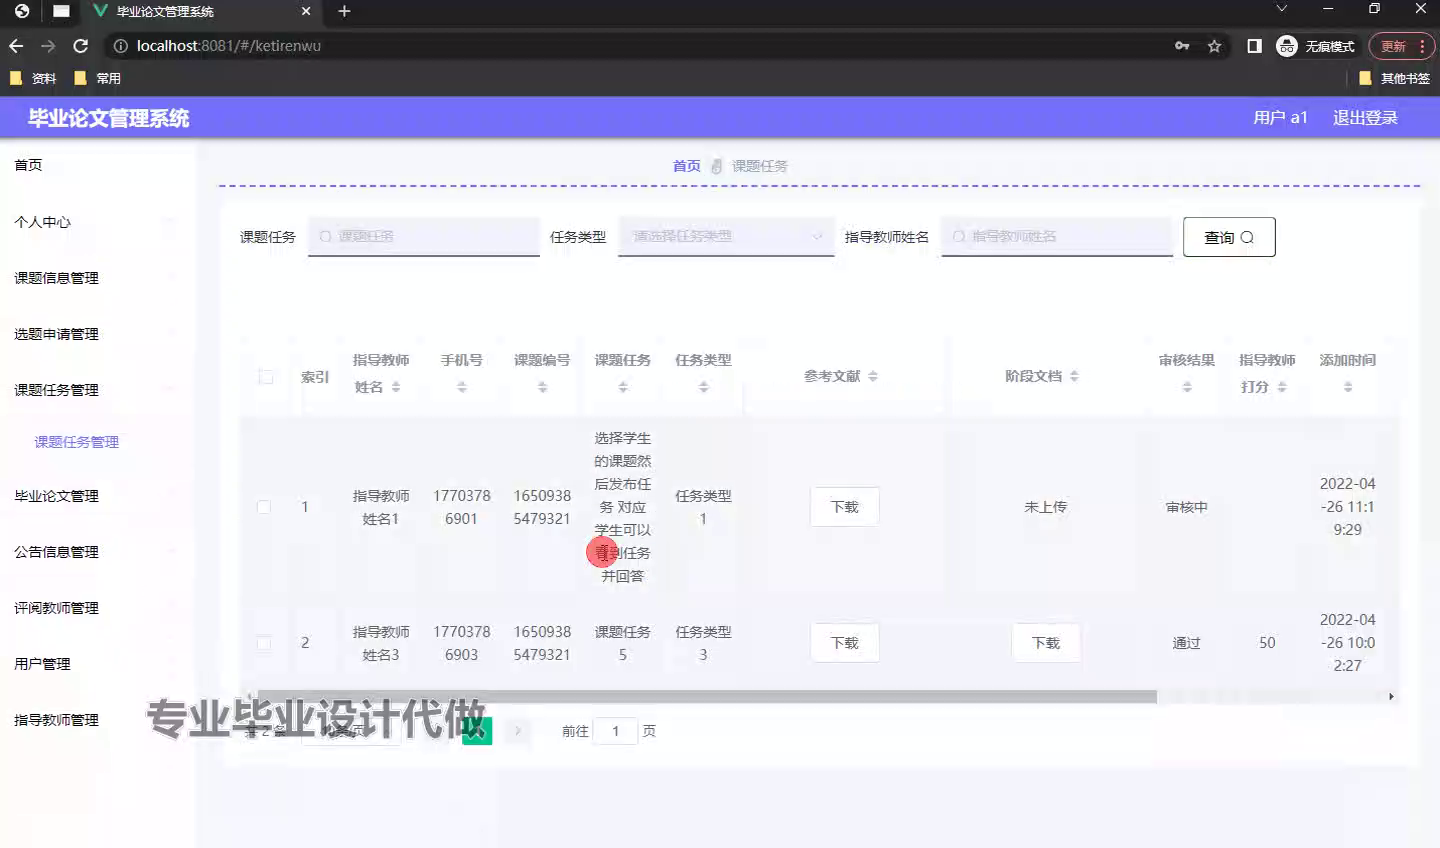
Task: Sort by 课题任务 column arrows
Action: pos(623,387)
